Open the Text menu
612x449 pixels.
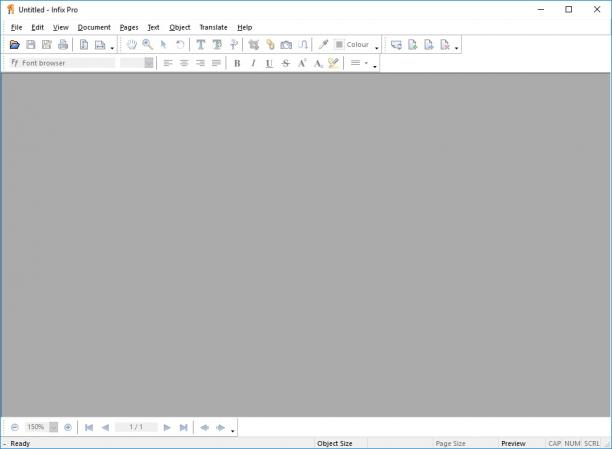153,27
